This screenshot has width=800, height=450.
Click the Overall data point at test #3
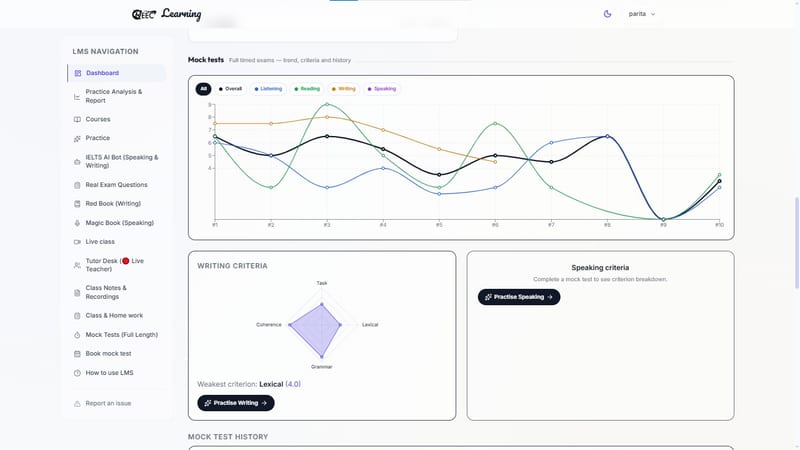[327, 136]
